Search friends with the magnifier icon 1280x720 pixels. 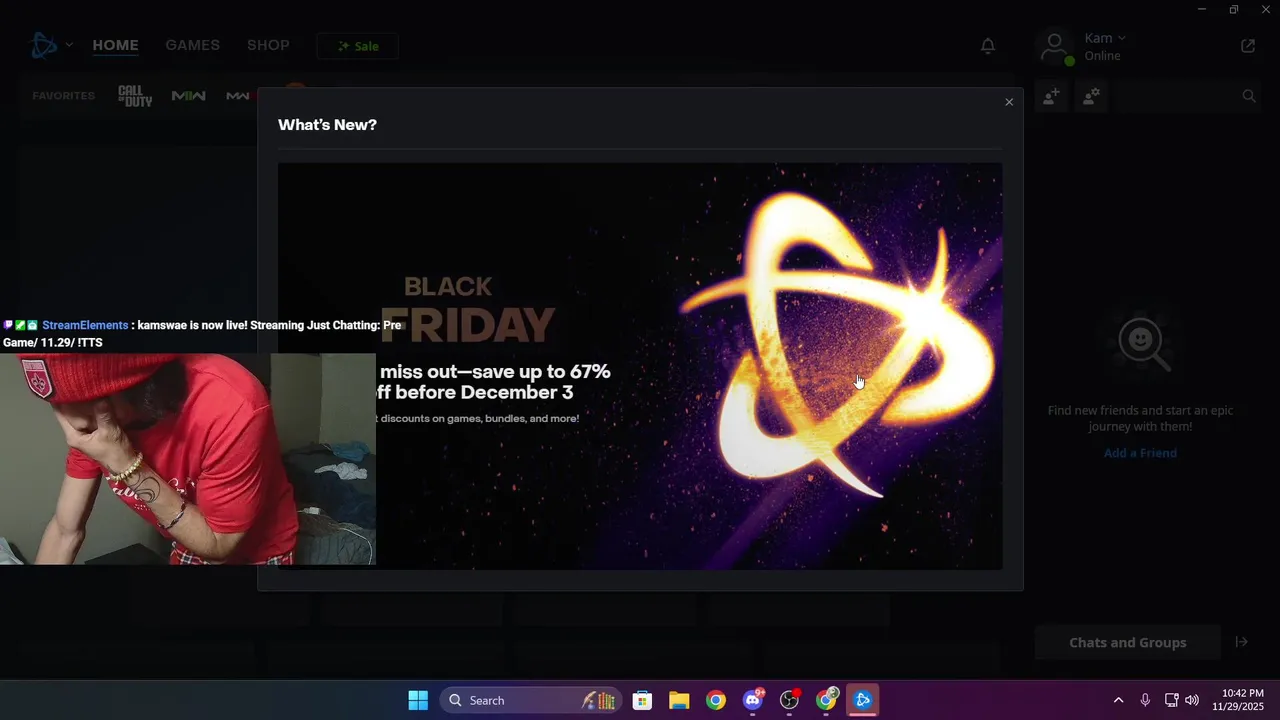point(1249,96)
